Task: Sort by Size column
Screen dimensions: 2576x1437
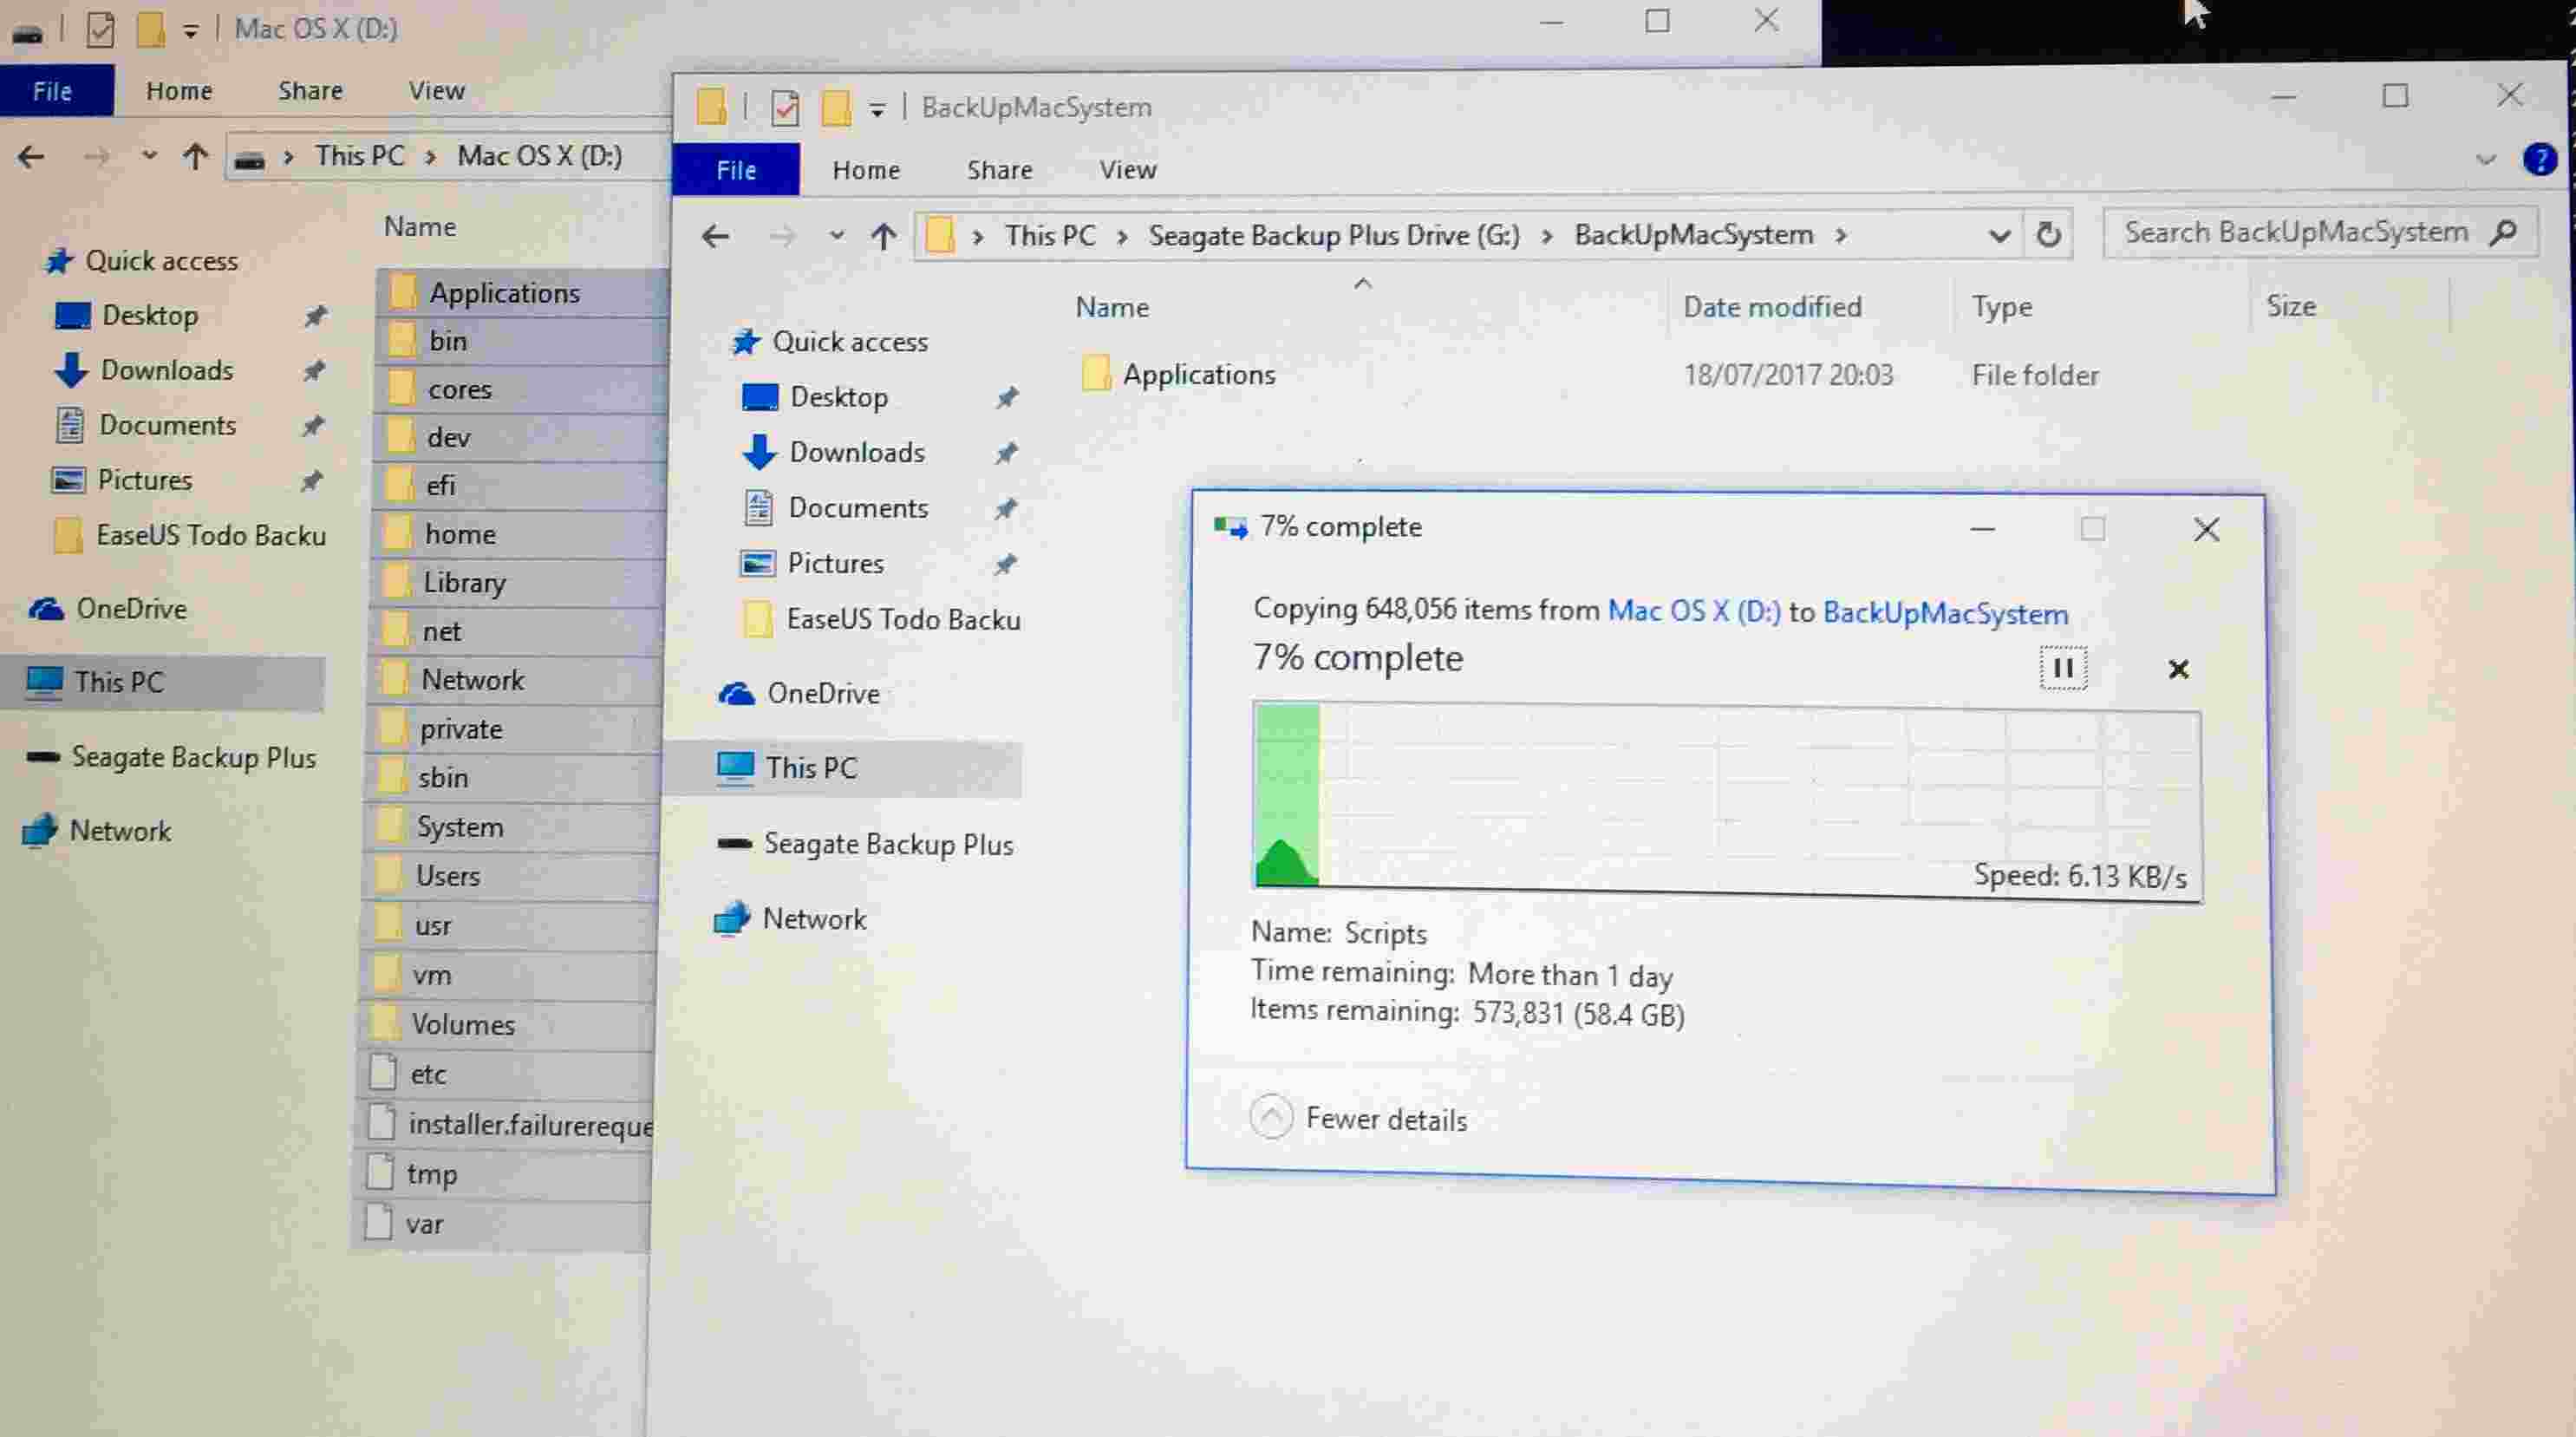Action: 2290,306
